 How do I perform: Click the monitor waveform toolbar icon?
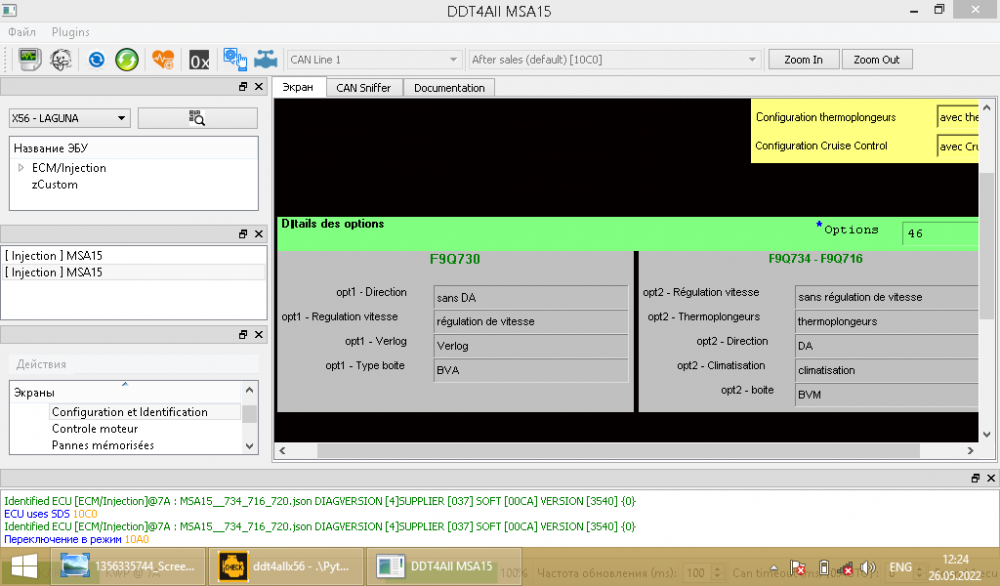point(29,59)
